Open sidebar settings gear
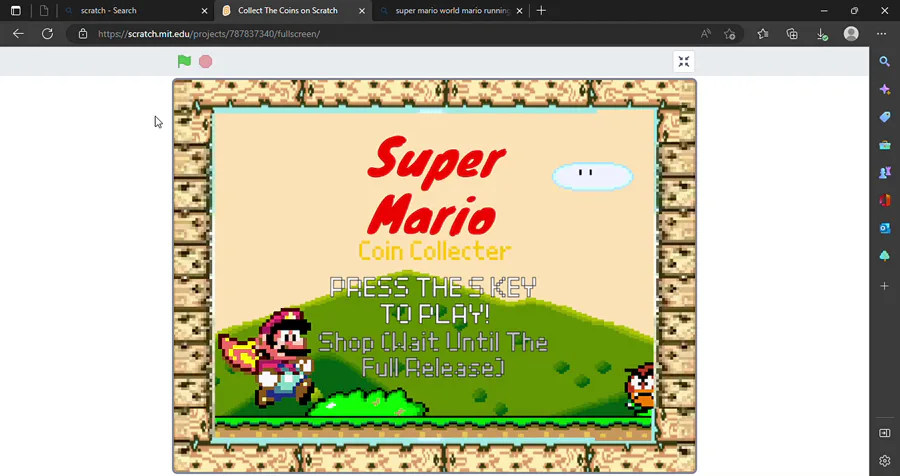The image size is (900, 476). coord(885,460)
